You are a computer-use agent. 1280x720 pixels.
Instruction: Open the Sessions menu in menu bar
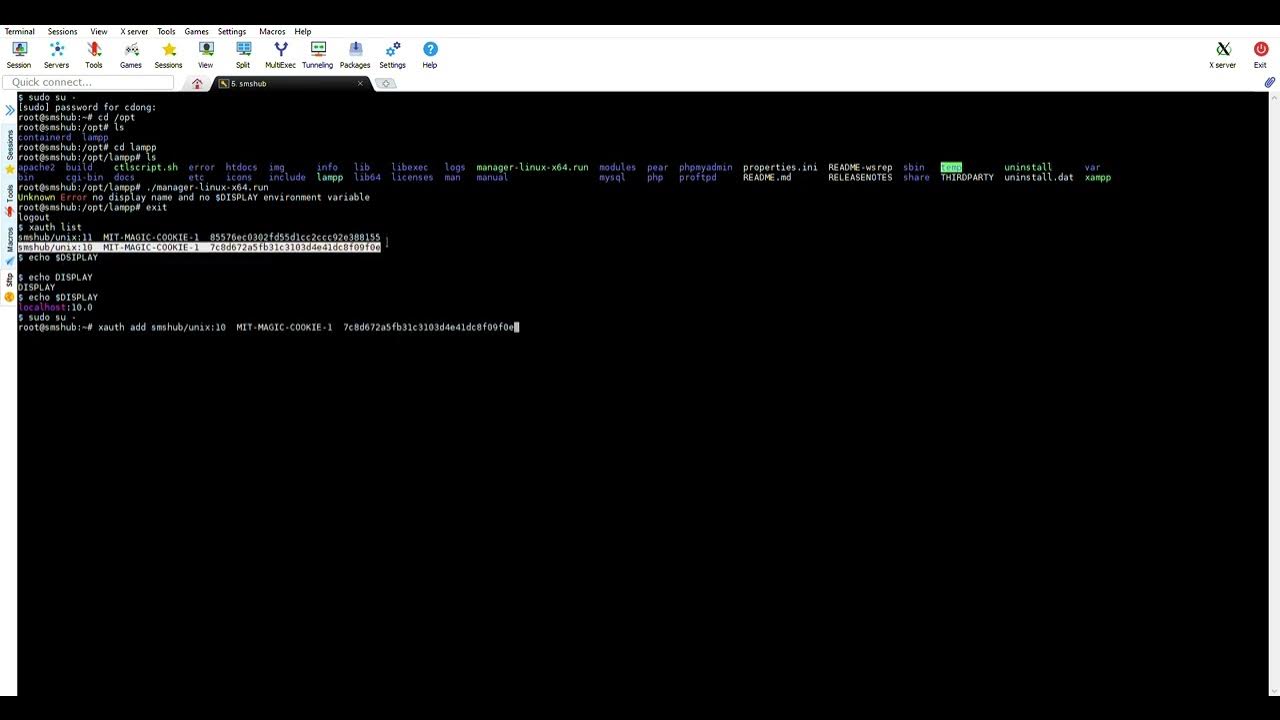pyautogui.click(x=62, y=31)
